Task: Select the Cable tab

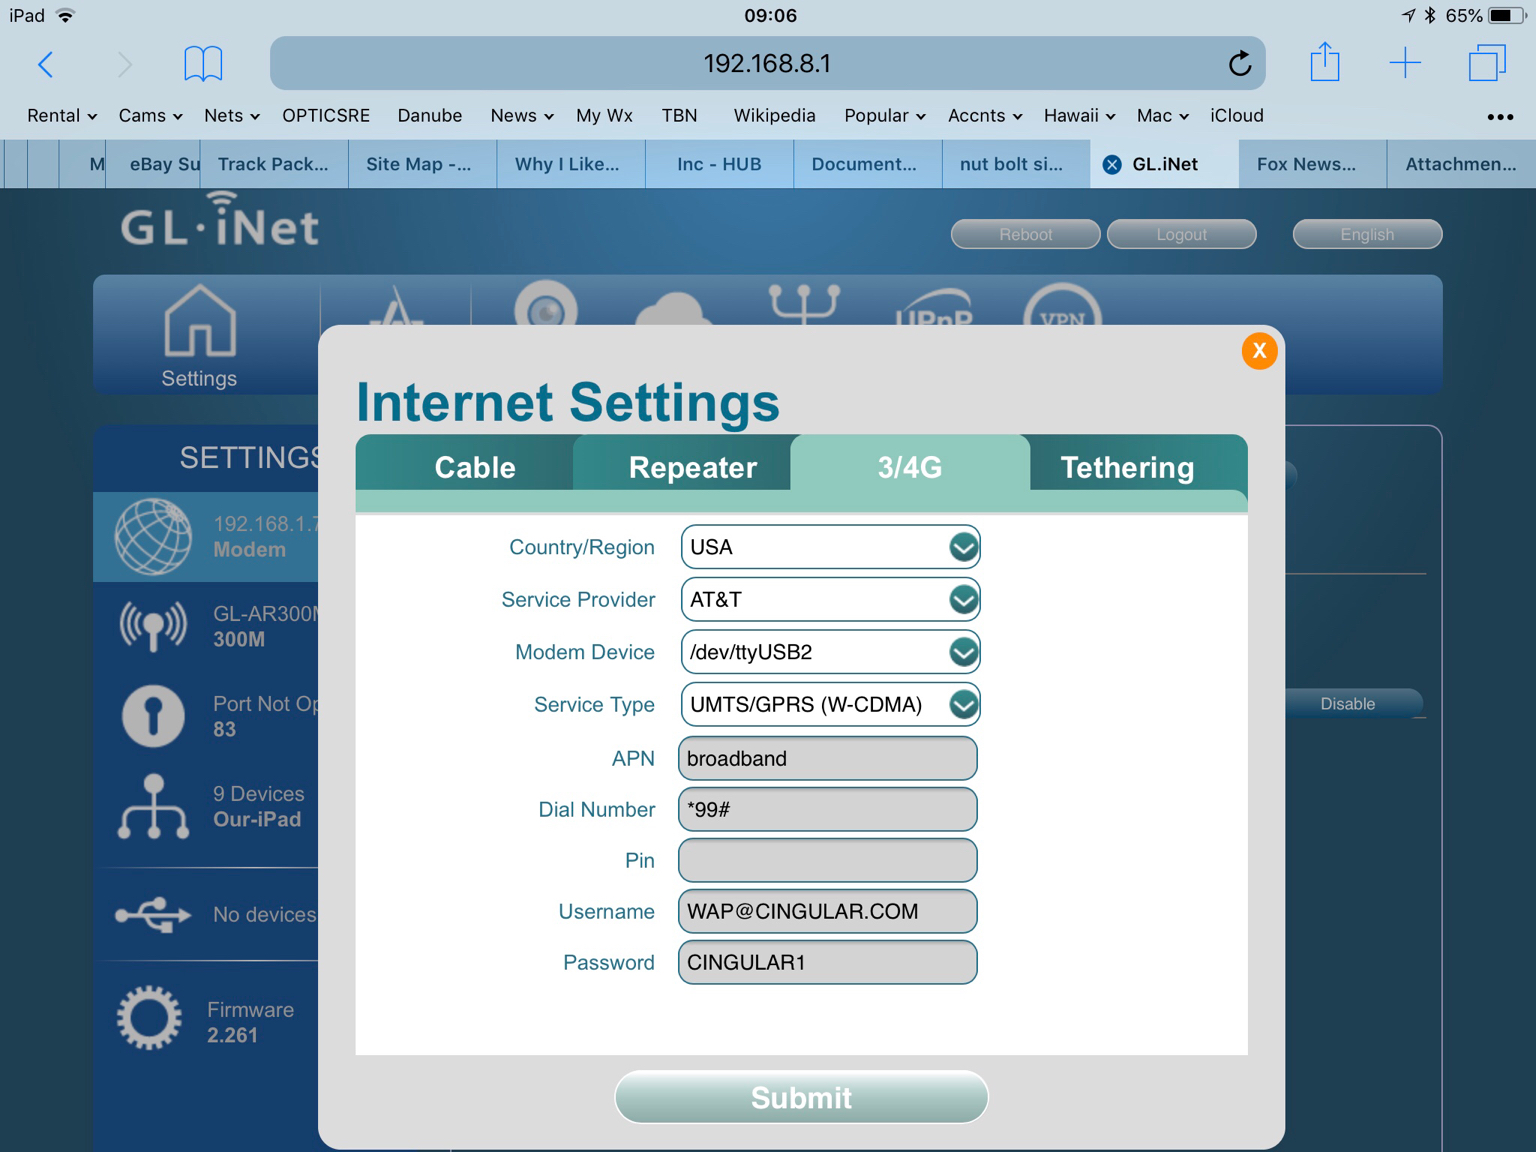Action: [x=474, y=467]
